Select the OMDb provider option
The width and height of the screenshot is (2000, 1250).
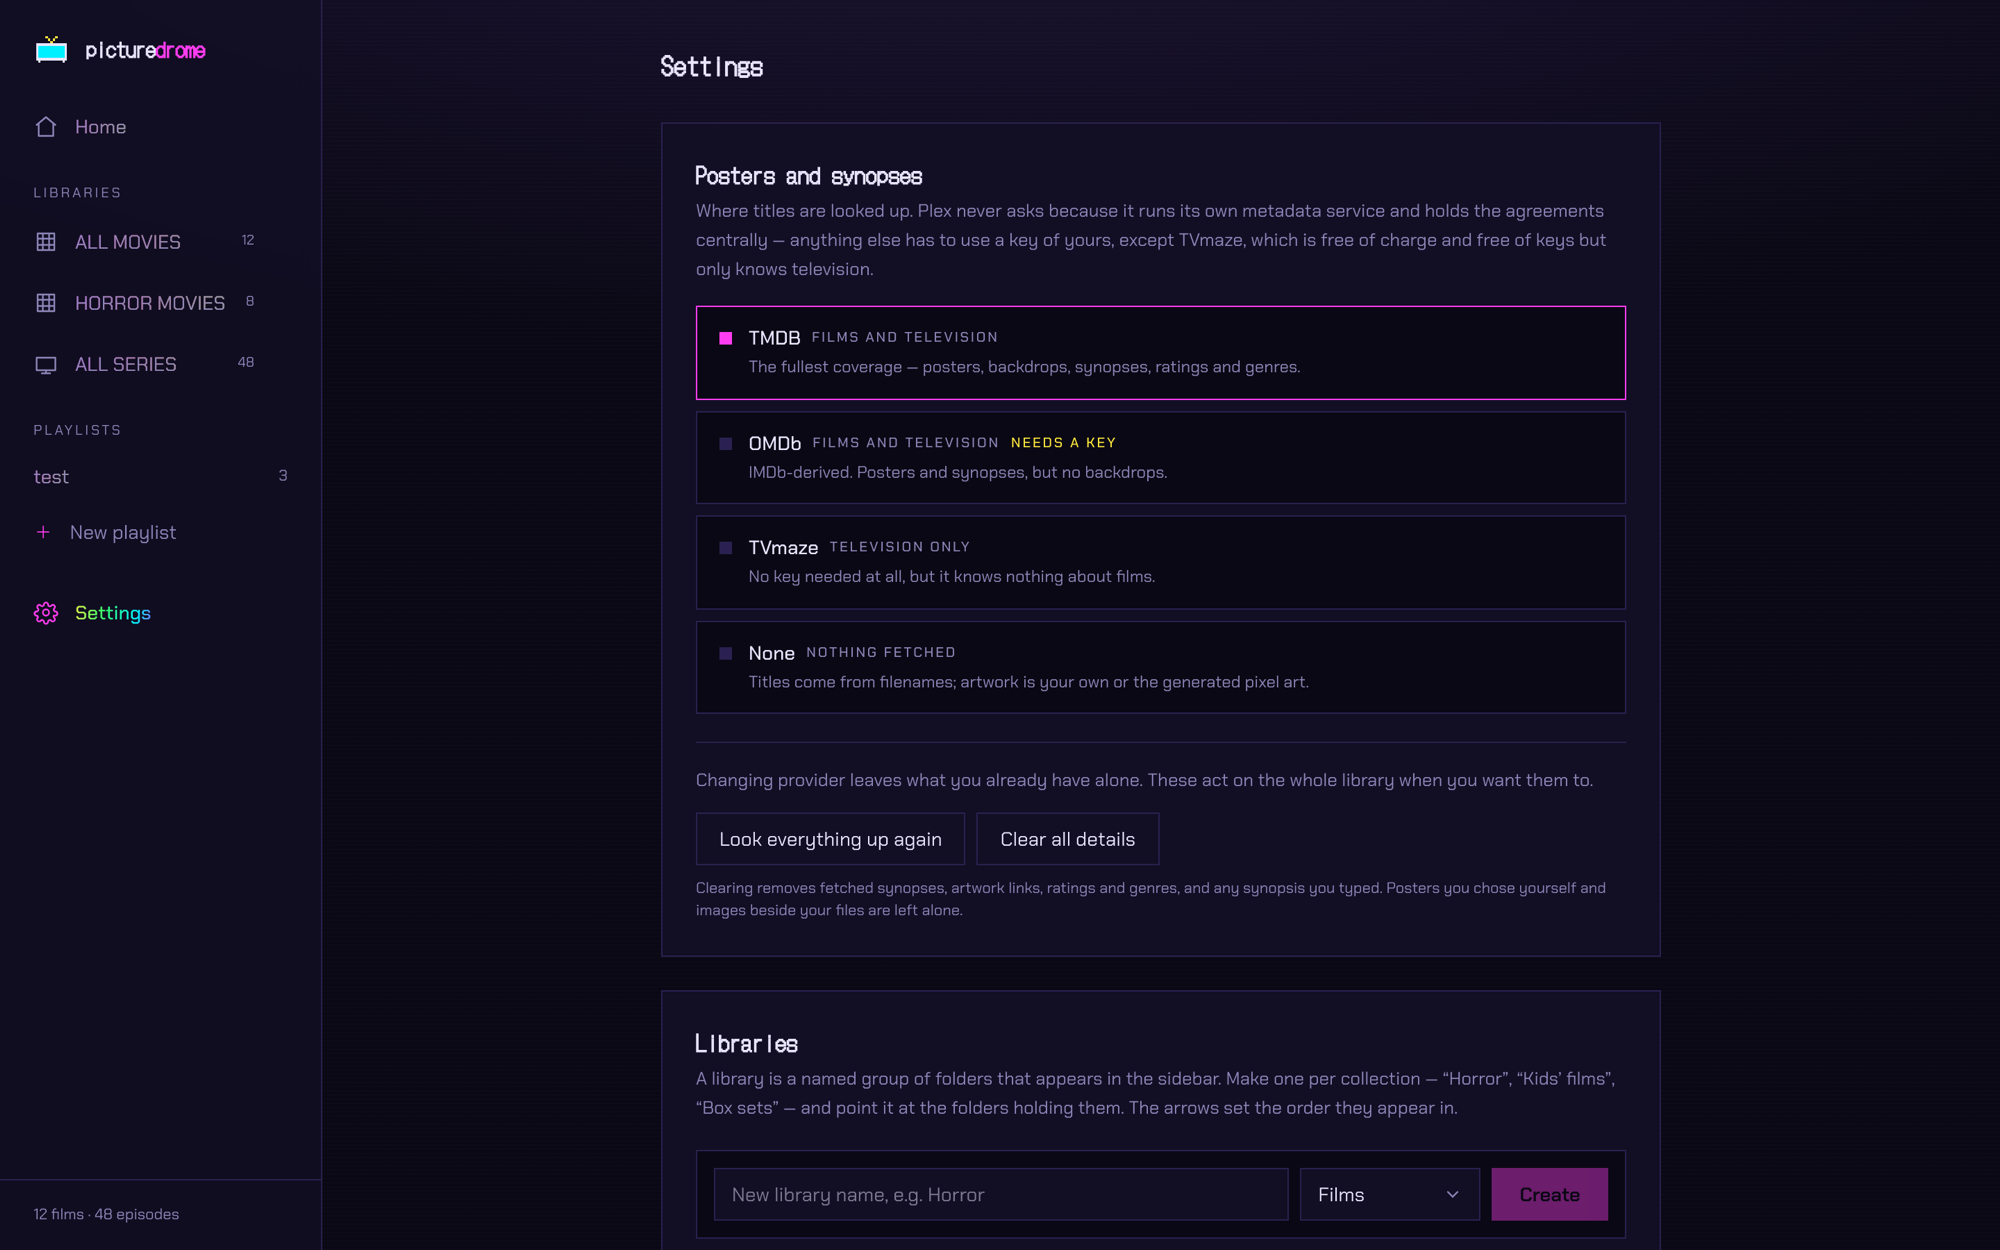(x=1161, y=458)
